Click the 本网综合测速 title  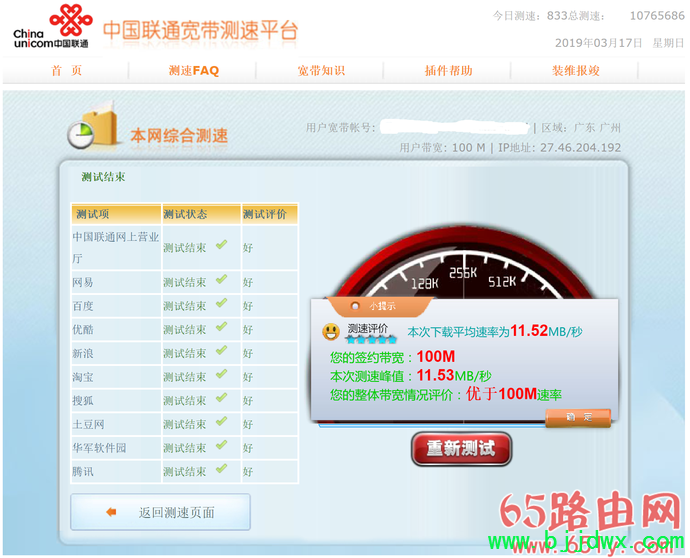click(179, 136)
